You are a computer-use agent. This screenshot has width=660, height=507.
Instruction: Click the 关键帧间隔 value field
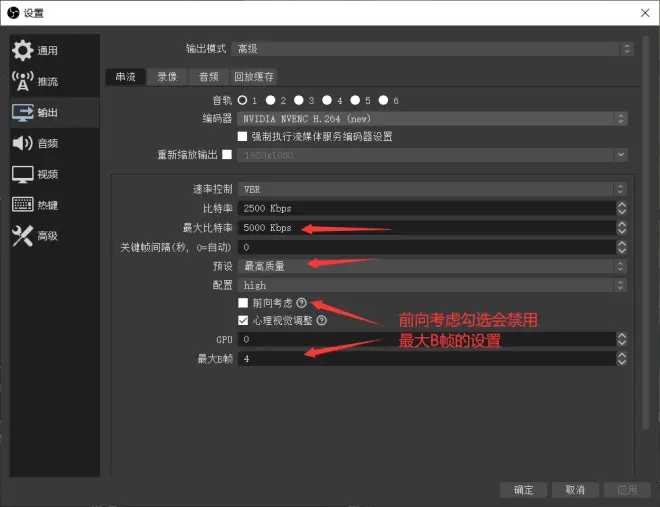click(x=427, y=247)
